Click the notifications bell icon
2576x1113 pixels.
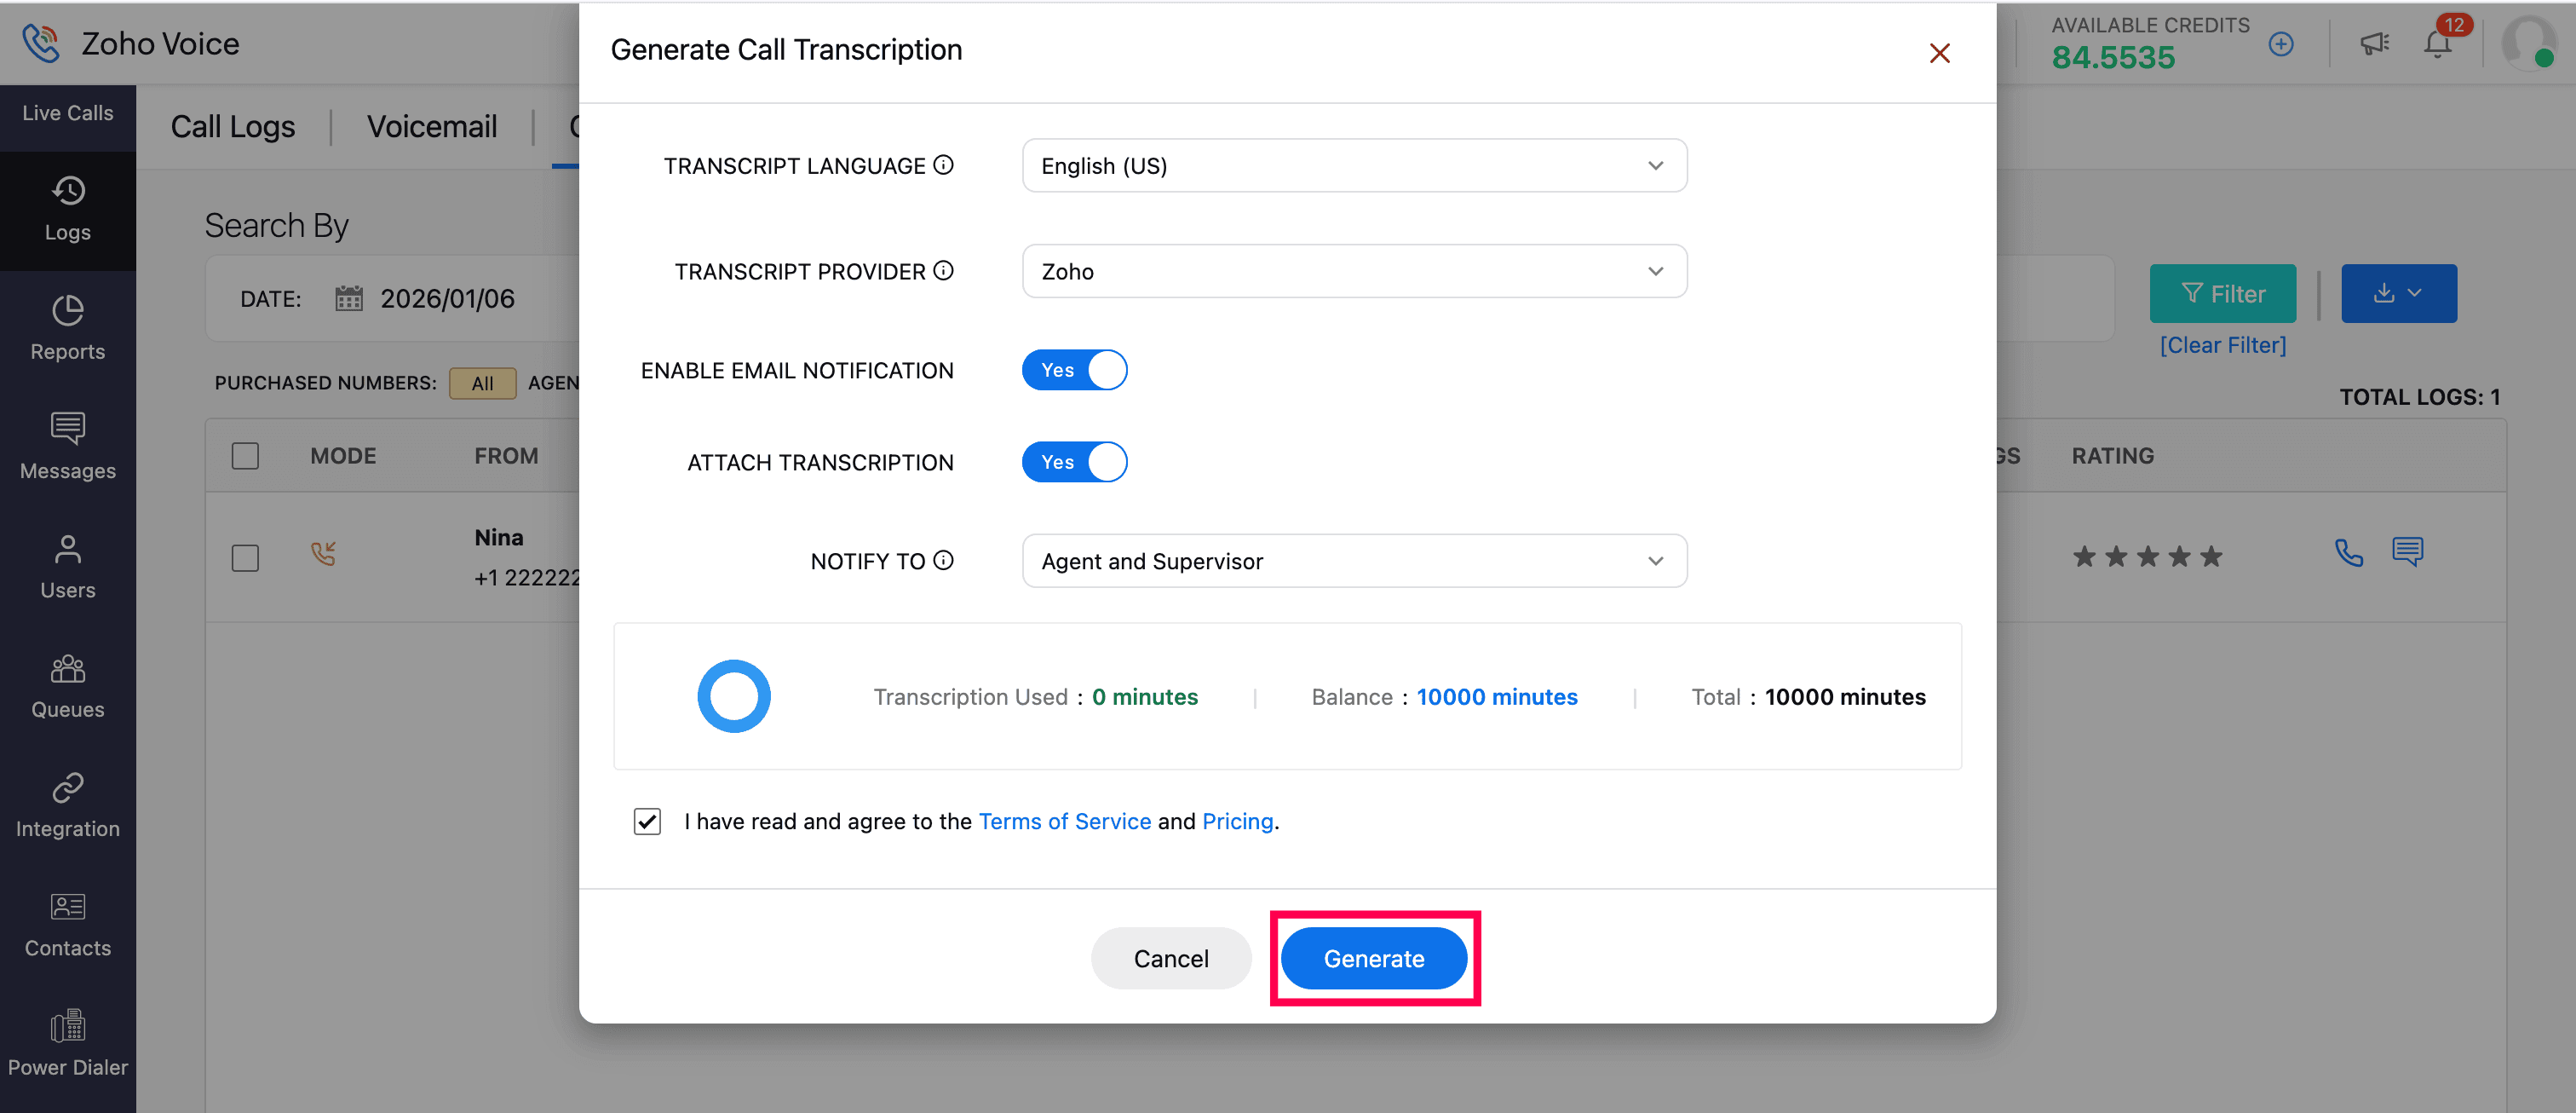[x=2437, y=44]
